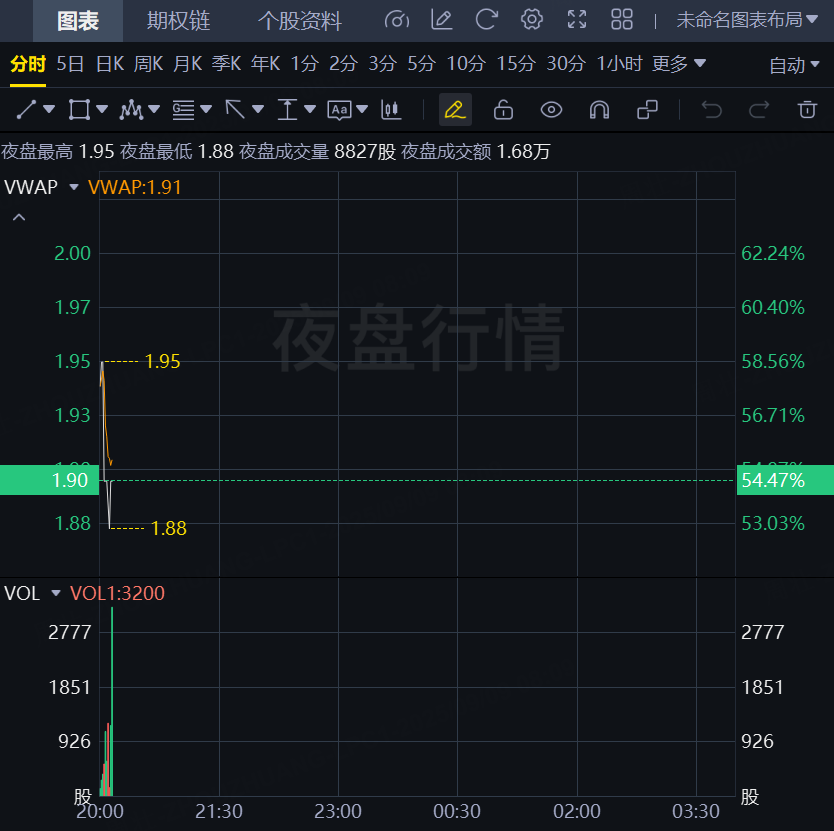Click the refresh chart icon
This screenshot has height=831, width=834.
click(487, 19)
